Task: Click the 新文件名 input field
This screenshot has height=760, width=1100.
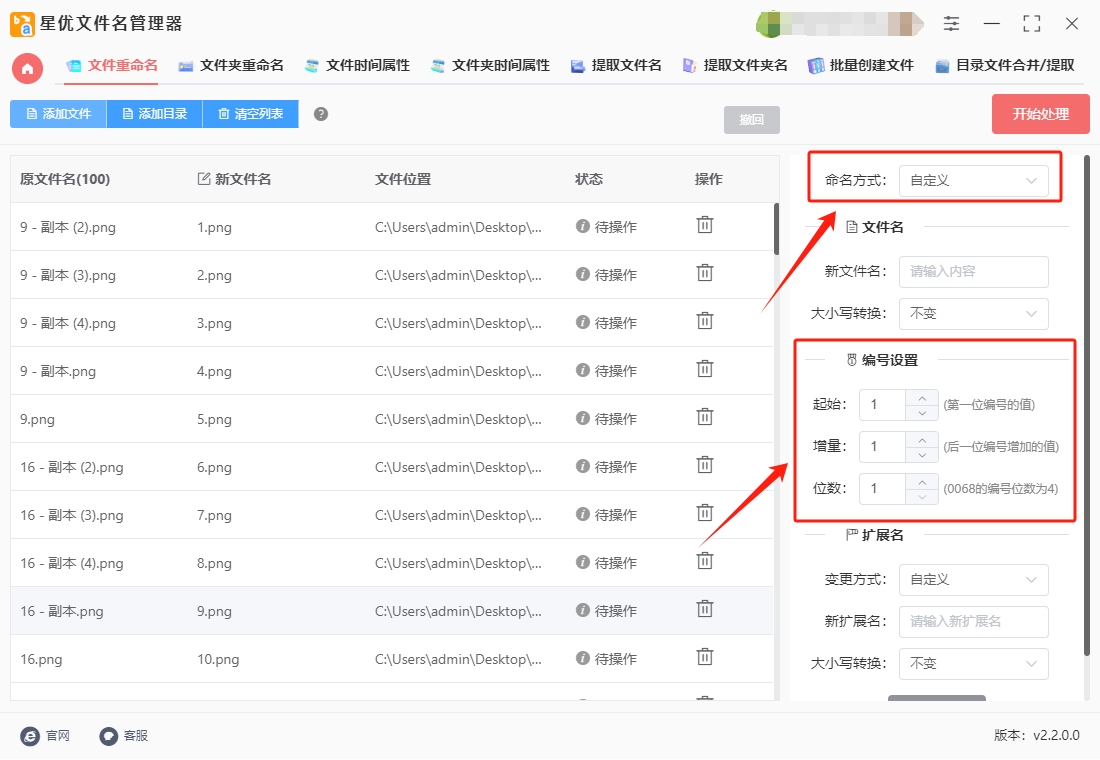Action: click(x=973, y=272)
